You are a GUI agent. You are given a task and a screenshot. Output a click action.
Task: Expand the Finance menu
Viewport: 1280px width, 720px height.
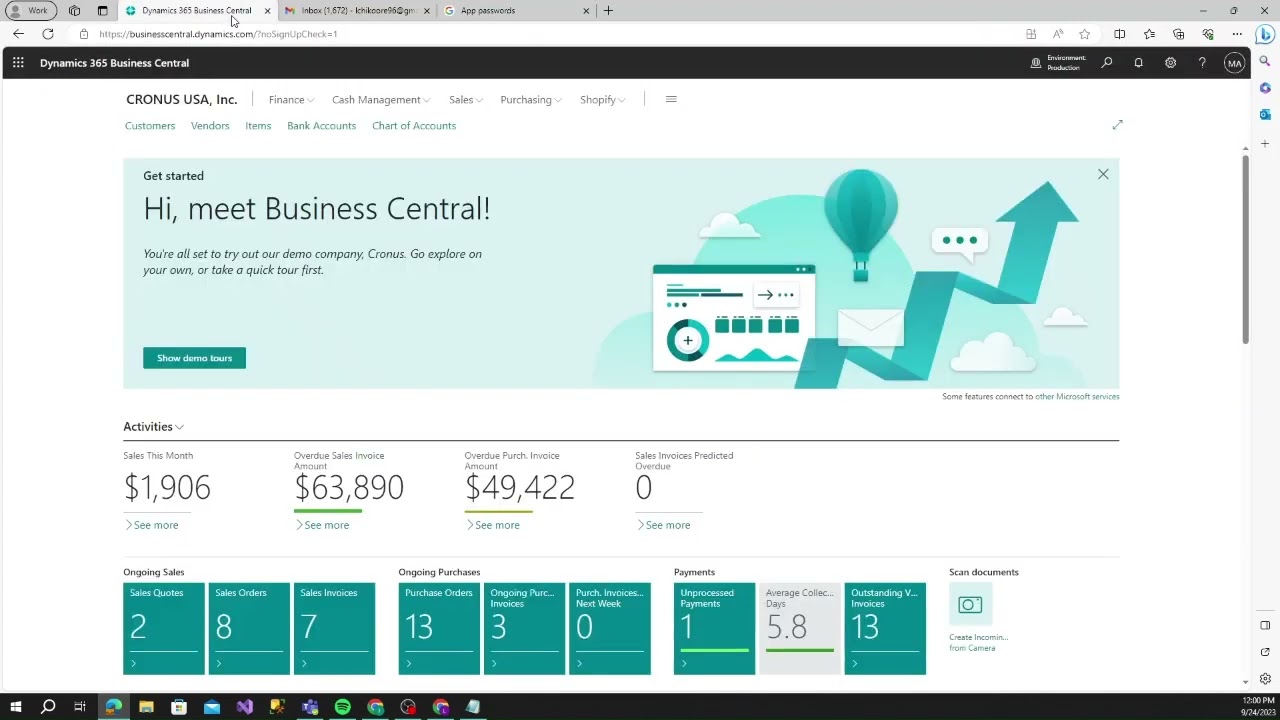pos(291,100)
